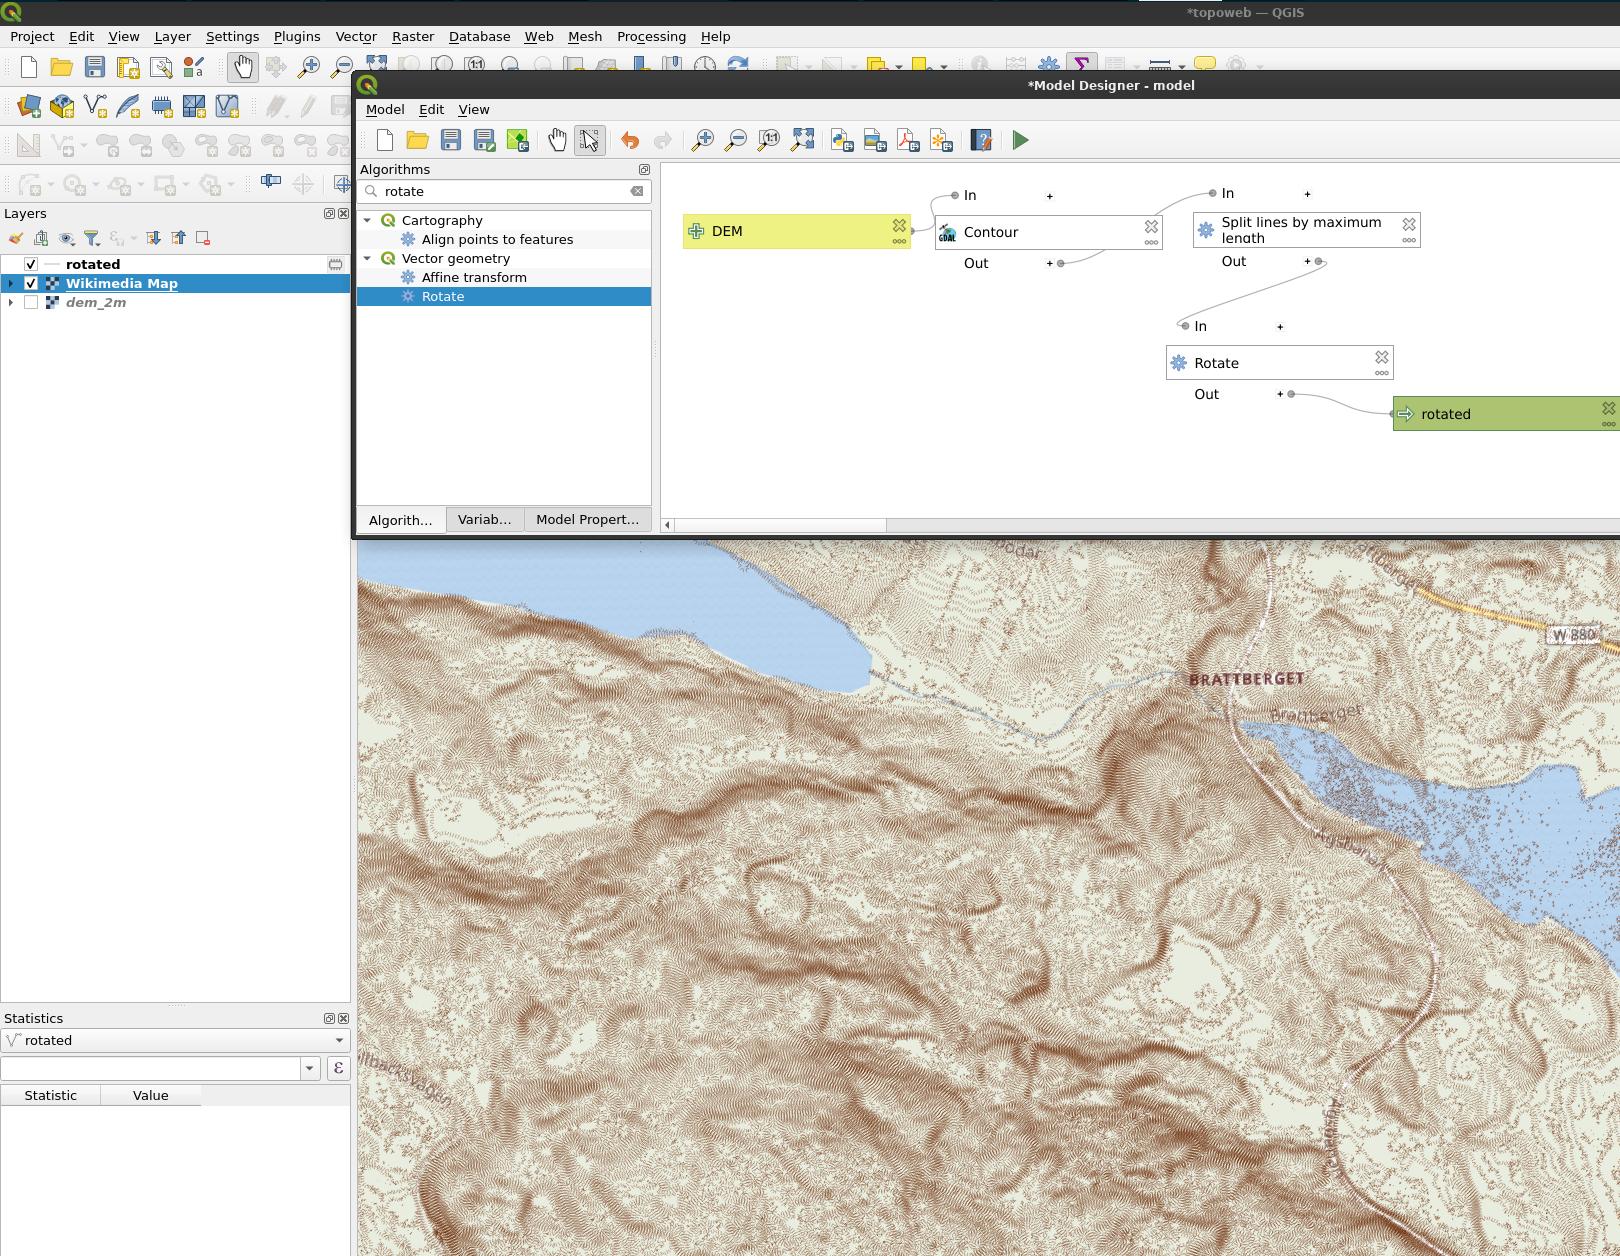This screenshot has height=1256, width=1620.
Task: Toggle visibility of Wikimedia Map layer
Action: click(x=31, y=283)
